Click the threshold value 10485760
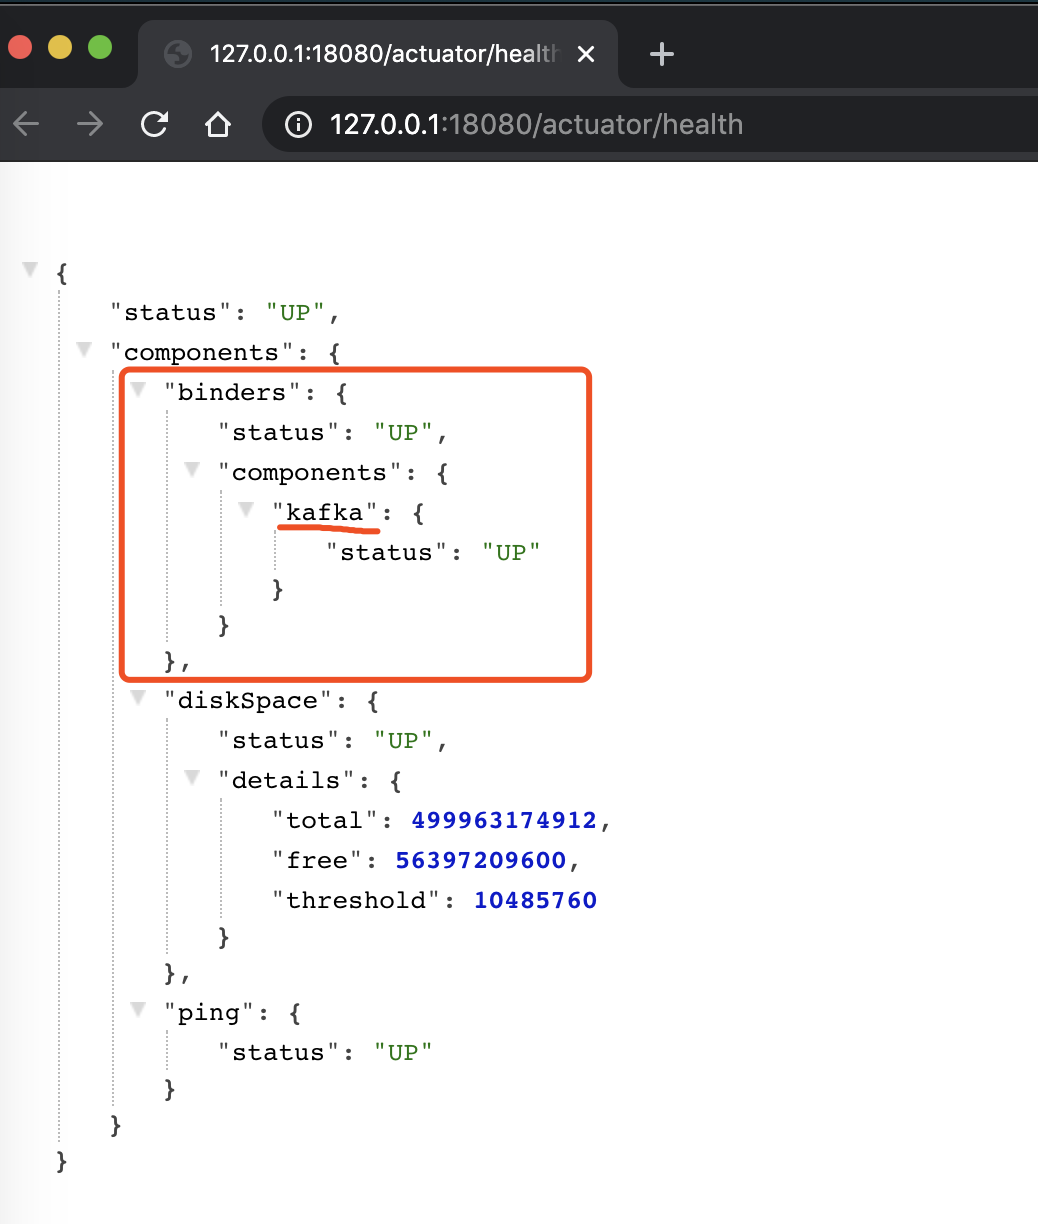The image size is (1038, 1224). (x=535, y=900)
